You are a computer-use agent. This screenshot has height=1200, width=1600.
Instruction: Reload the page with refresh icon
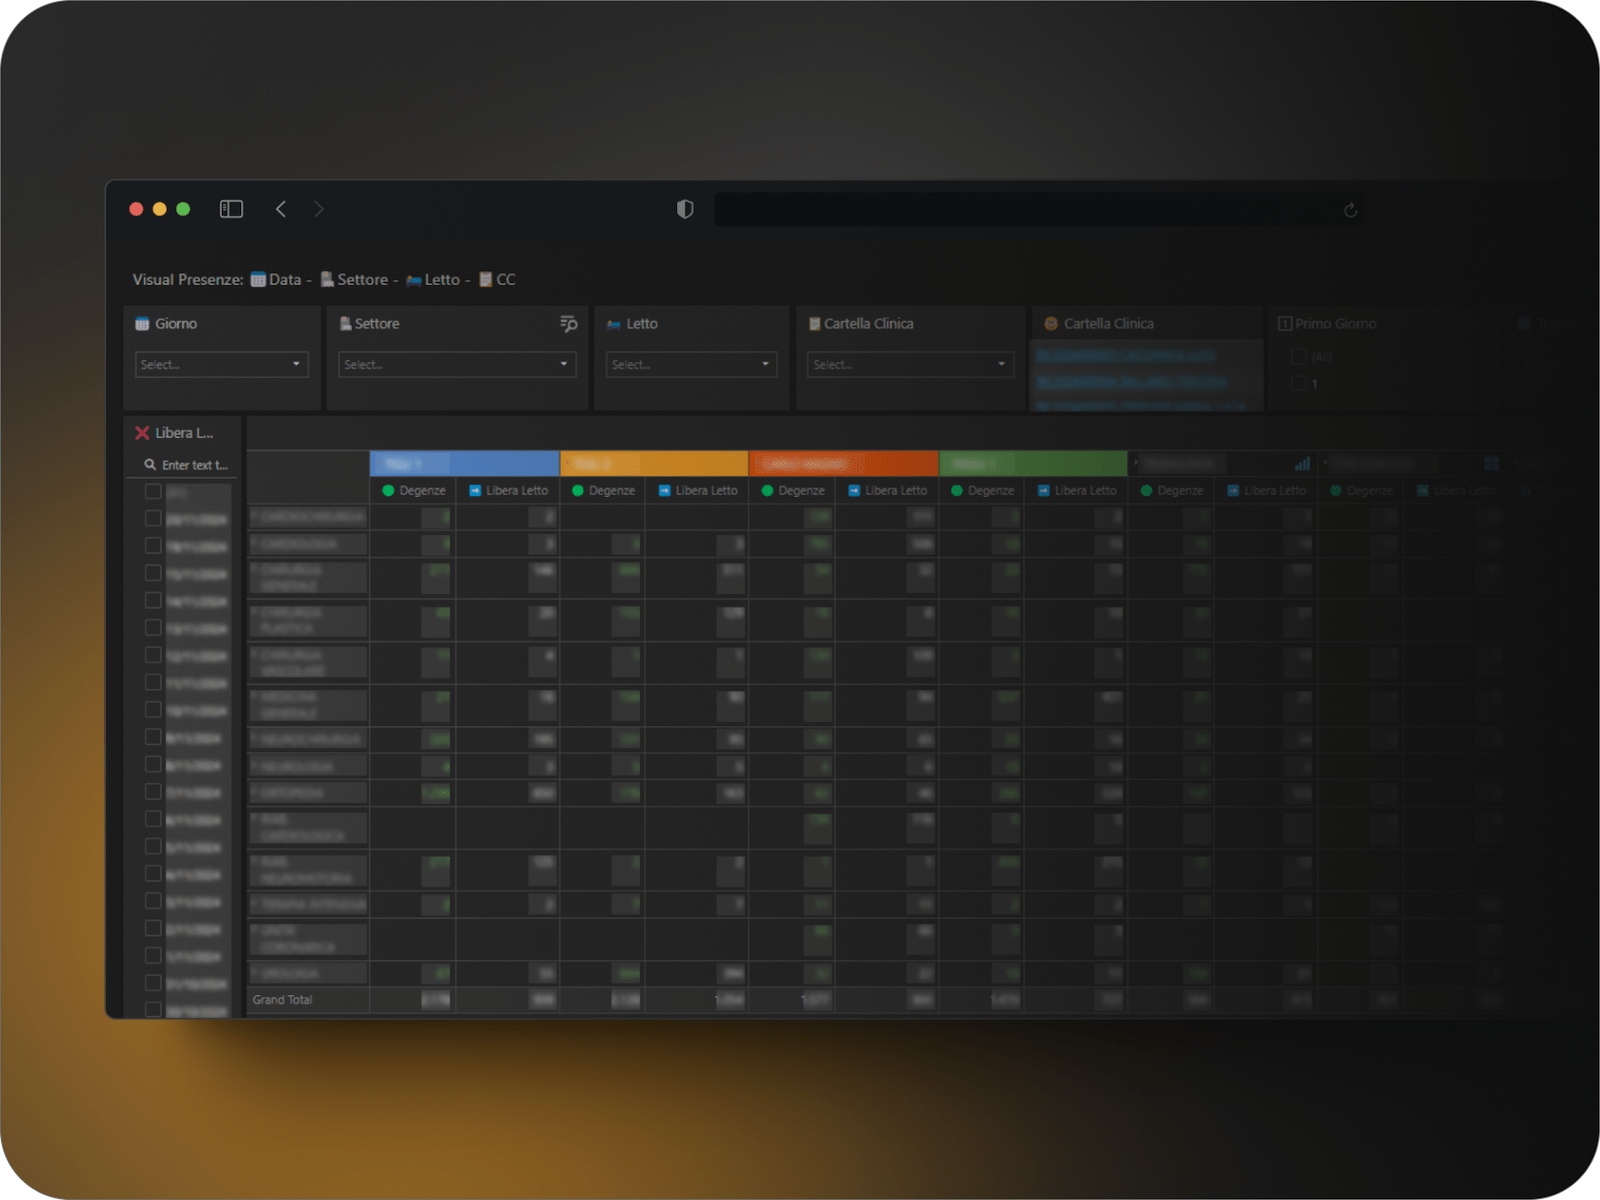pos(1350,210)
